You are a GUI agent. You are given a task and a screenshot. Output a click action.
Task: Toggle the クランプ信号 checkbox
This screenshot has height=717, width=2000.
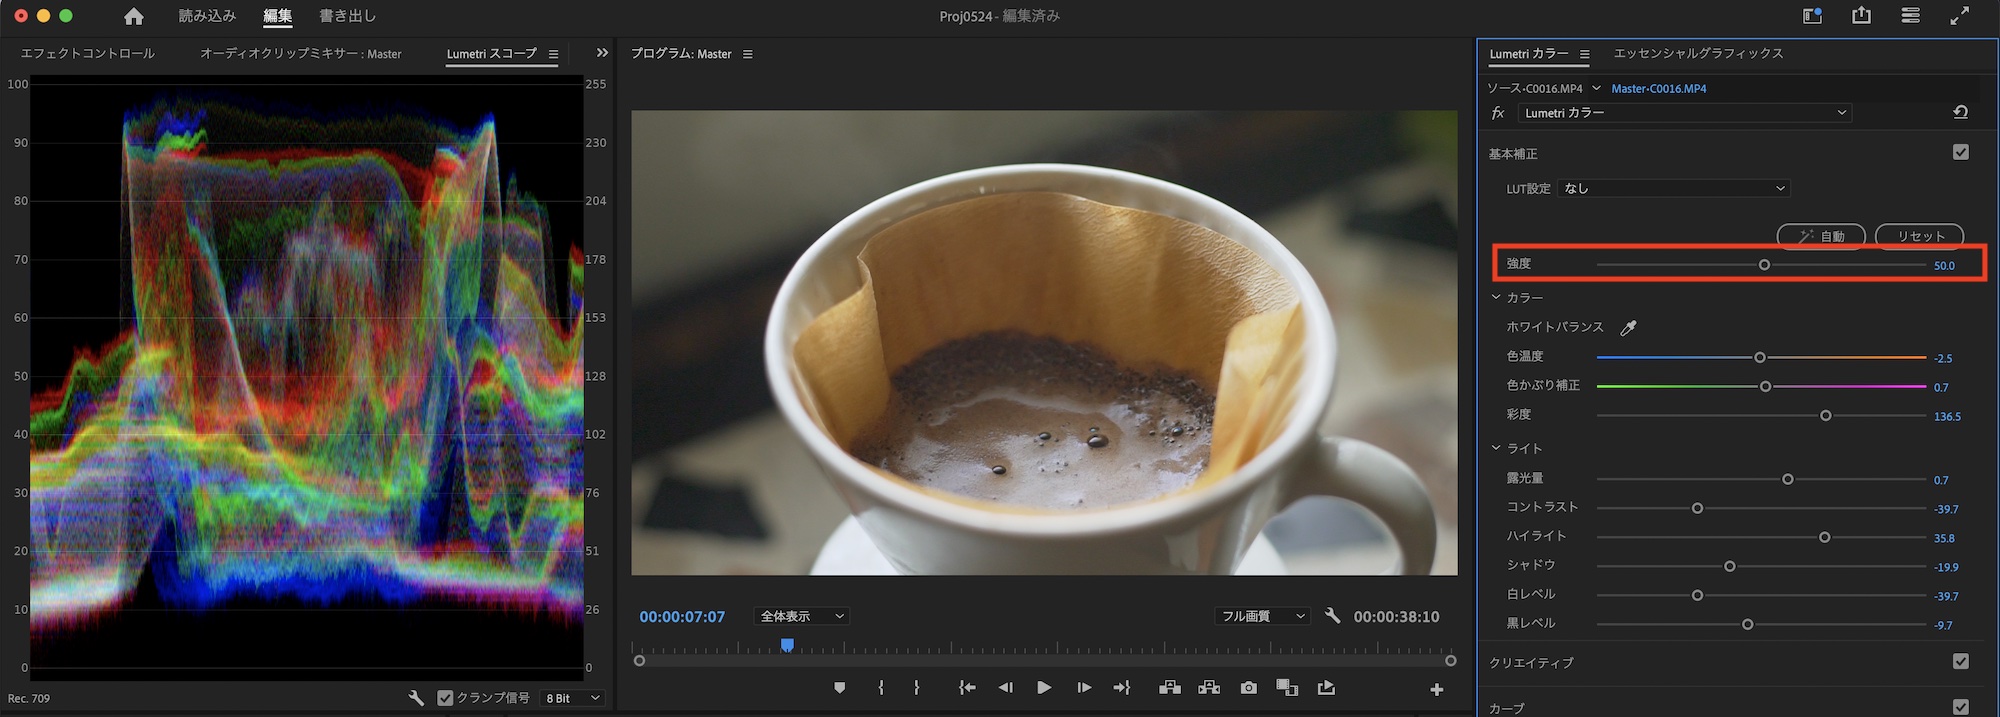tap(446, 698)
